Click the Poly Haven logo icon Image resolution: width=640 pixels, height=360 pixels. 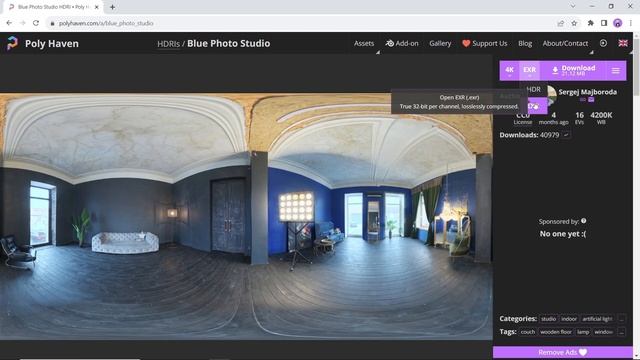pyautogui.click(x=12, y=43)
